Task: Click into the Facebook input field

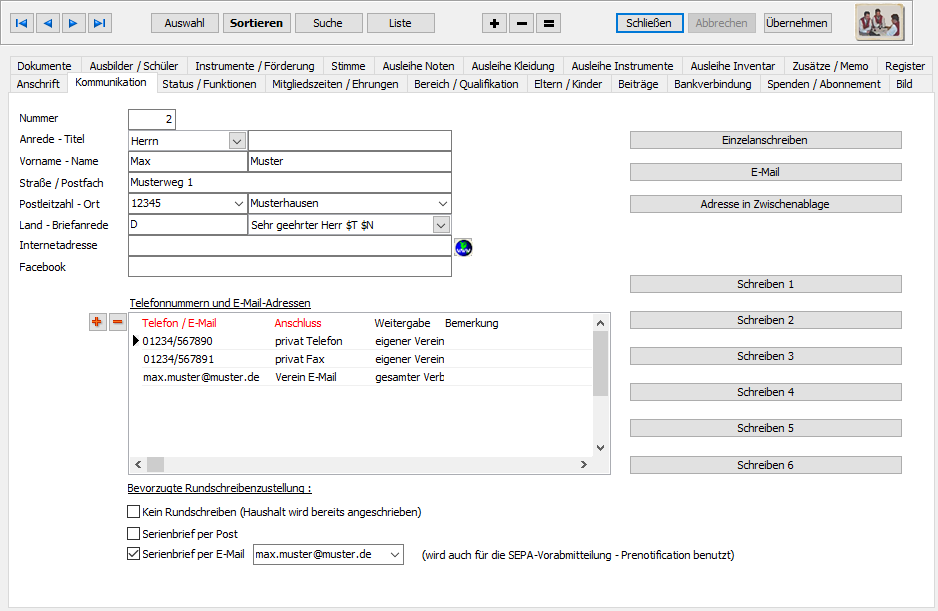Action: 290,267
